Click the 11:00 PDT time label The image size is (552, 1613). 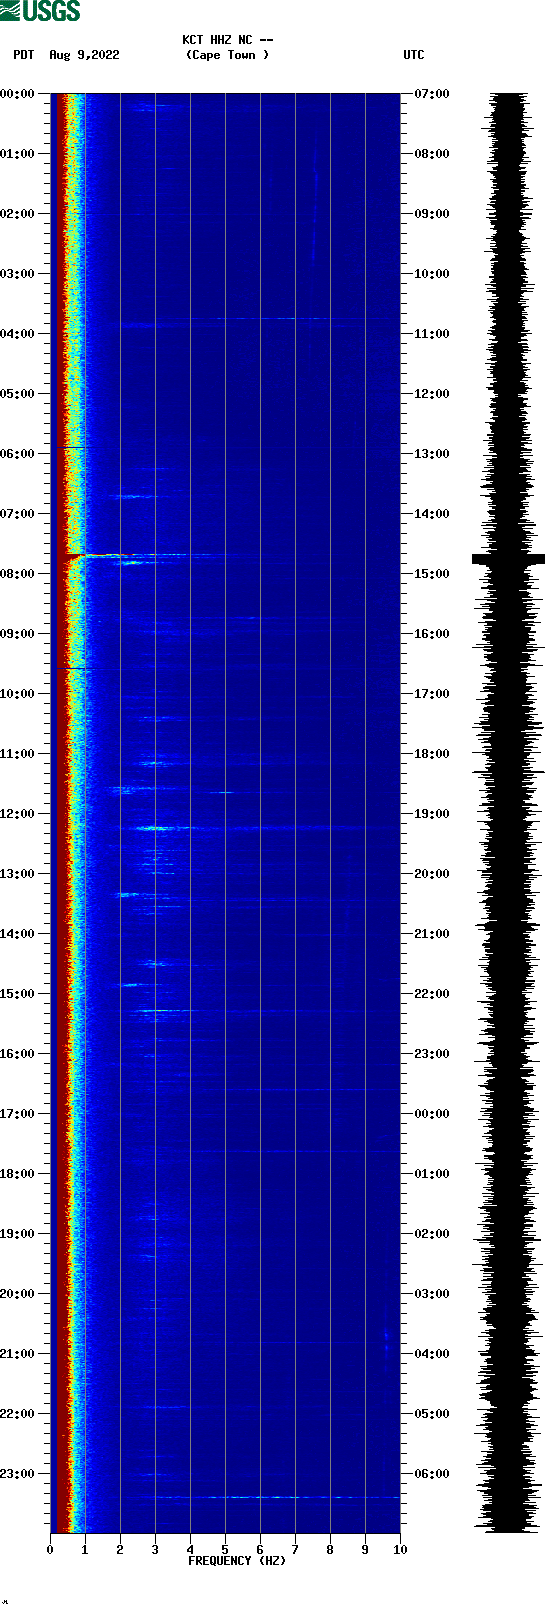point(18,754)
